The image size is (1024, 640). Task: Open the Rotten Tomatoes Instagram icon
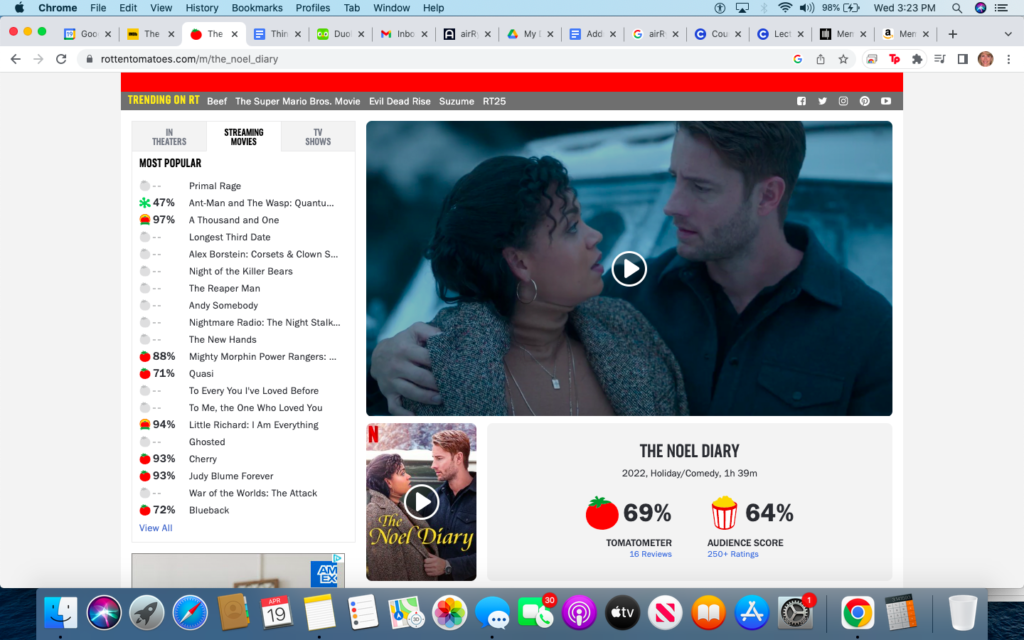pos(843,101)
